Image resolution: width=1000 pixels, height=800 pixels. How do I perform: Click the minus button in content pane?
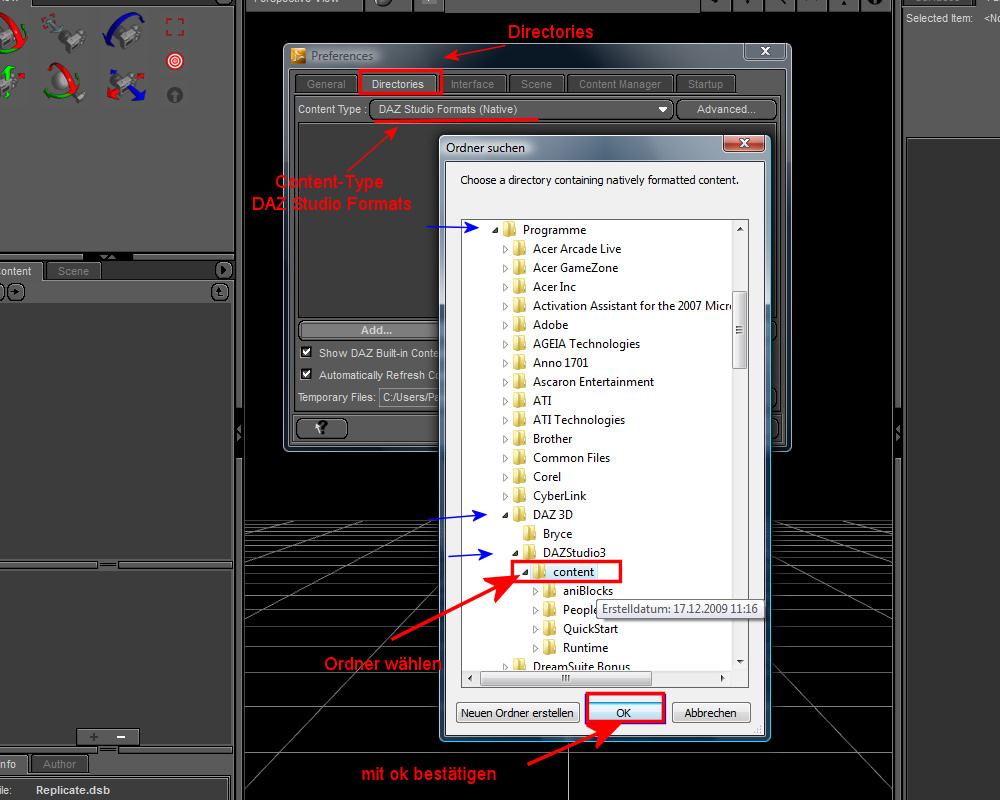[121, 737]
